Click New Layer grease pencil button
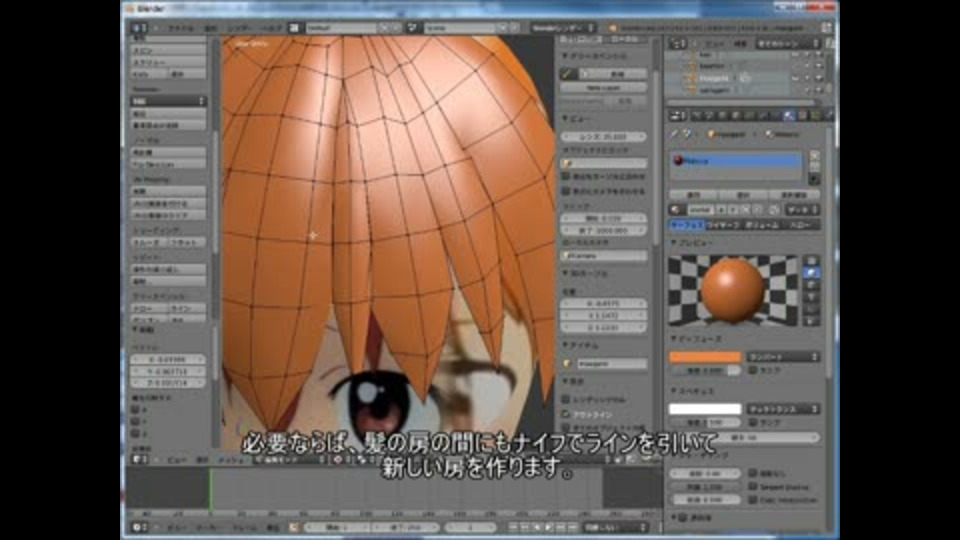 [x=604, y=88]
